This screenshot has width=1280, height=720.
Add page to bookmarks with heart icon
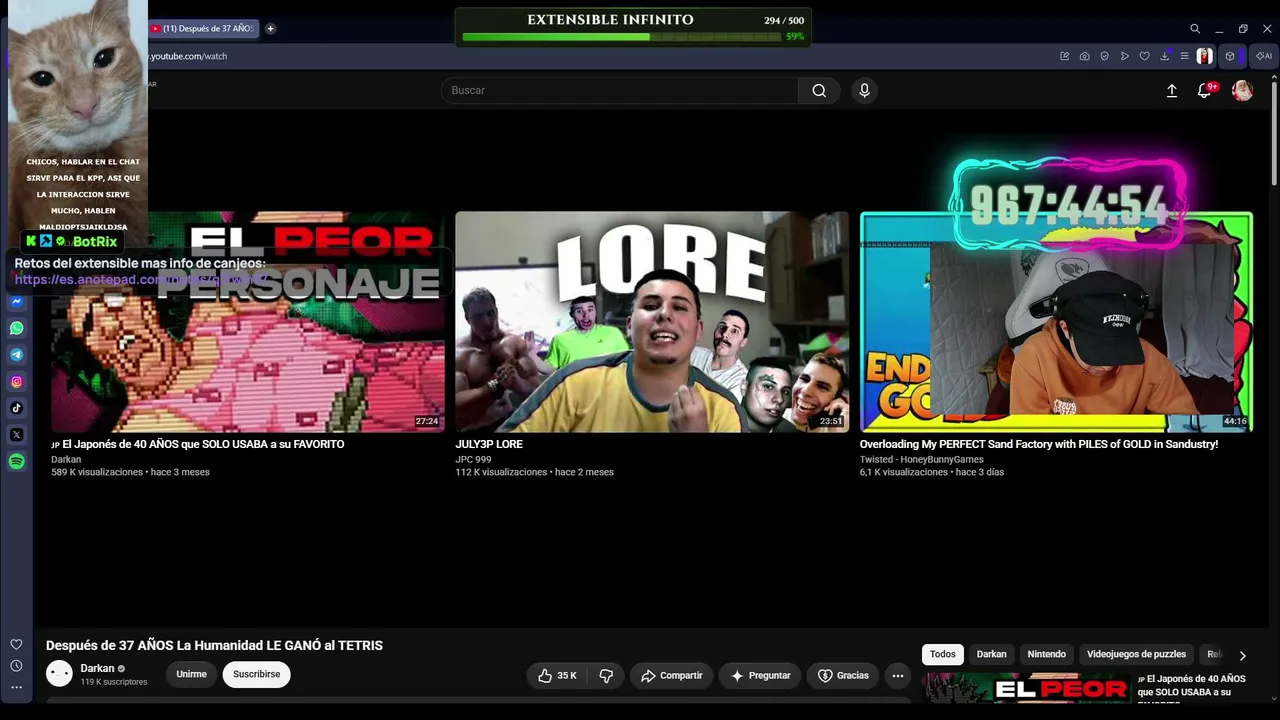(1144, 56)
